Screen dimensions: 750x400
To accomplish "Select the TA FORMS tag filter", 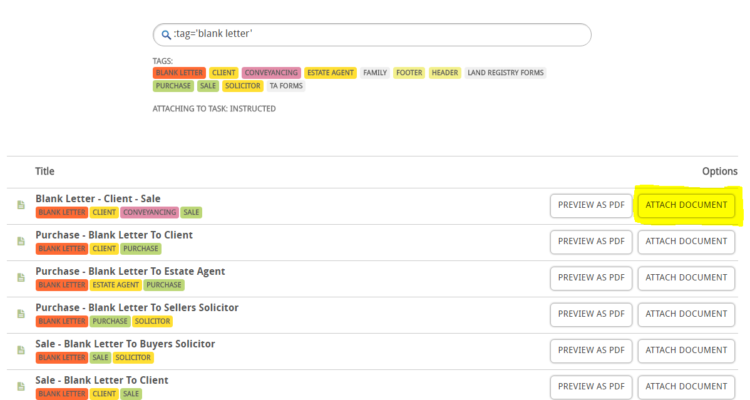I will point(286,86).
